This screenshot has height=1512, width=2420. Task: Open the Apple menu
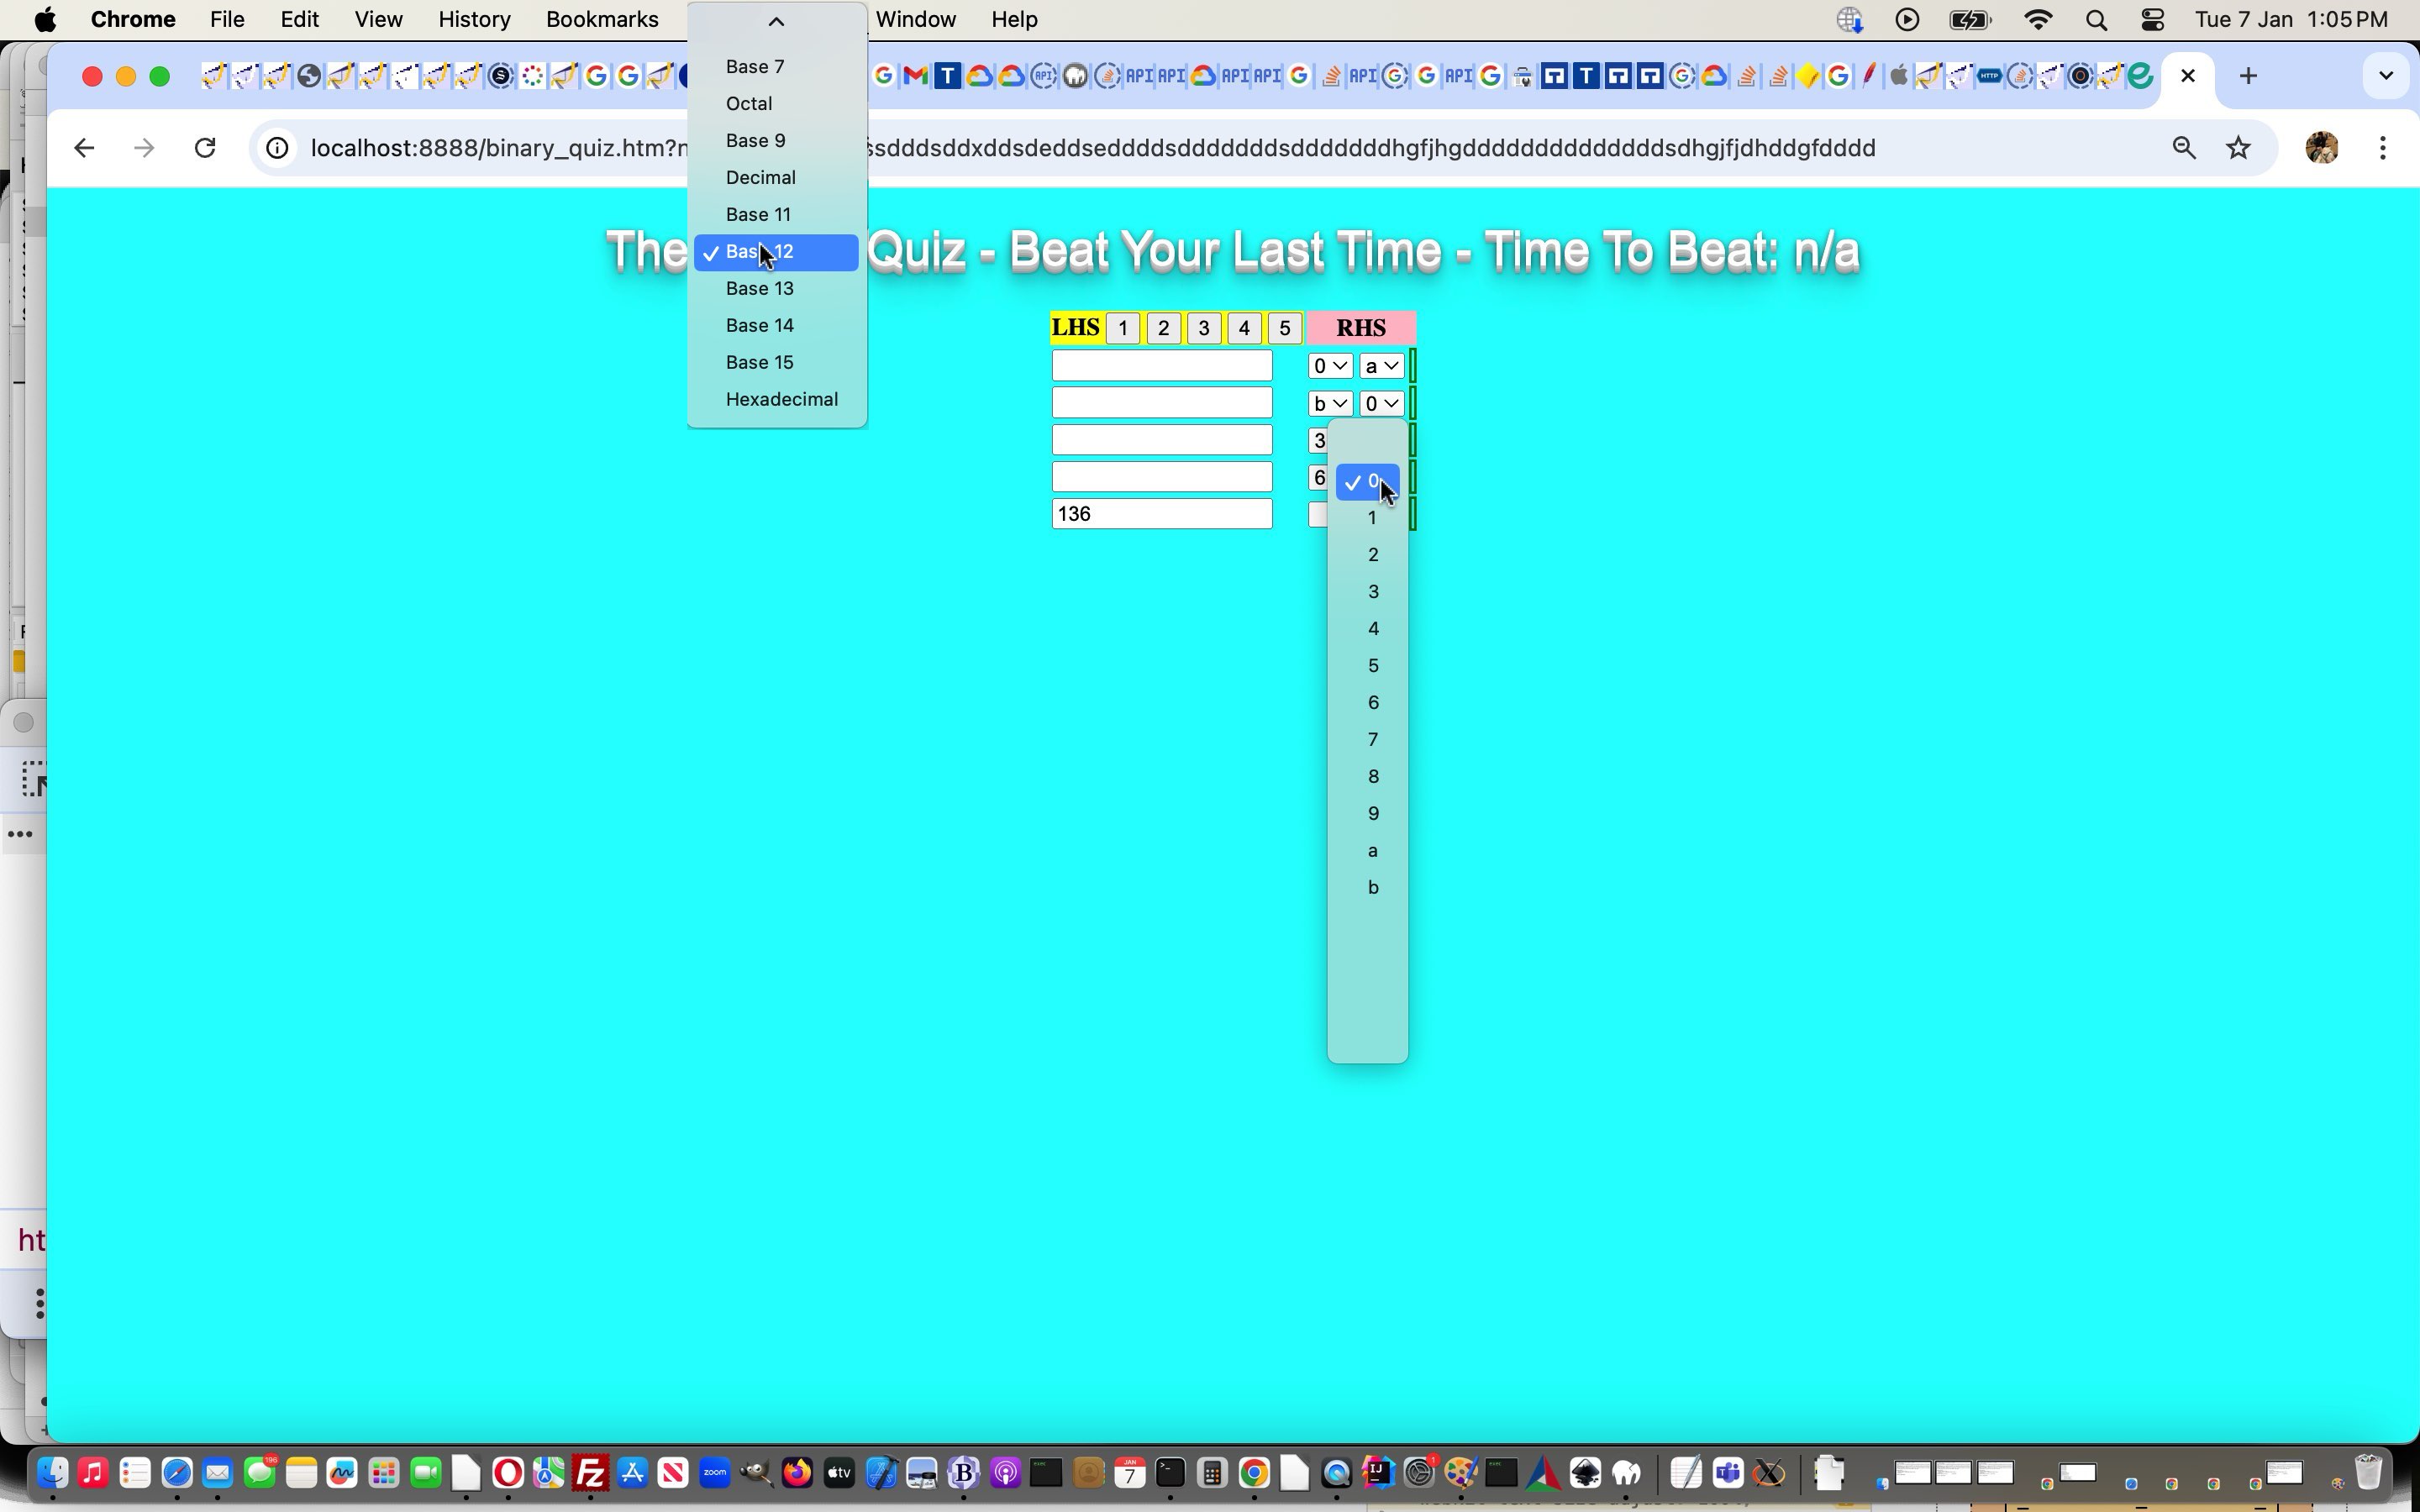[x=45, y=20]
